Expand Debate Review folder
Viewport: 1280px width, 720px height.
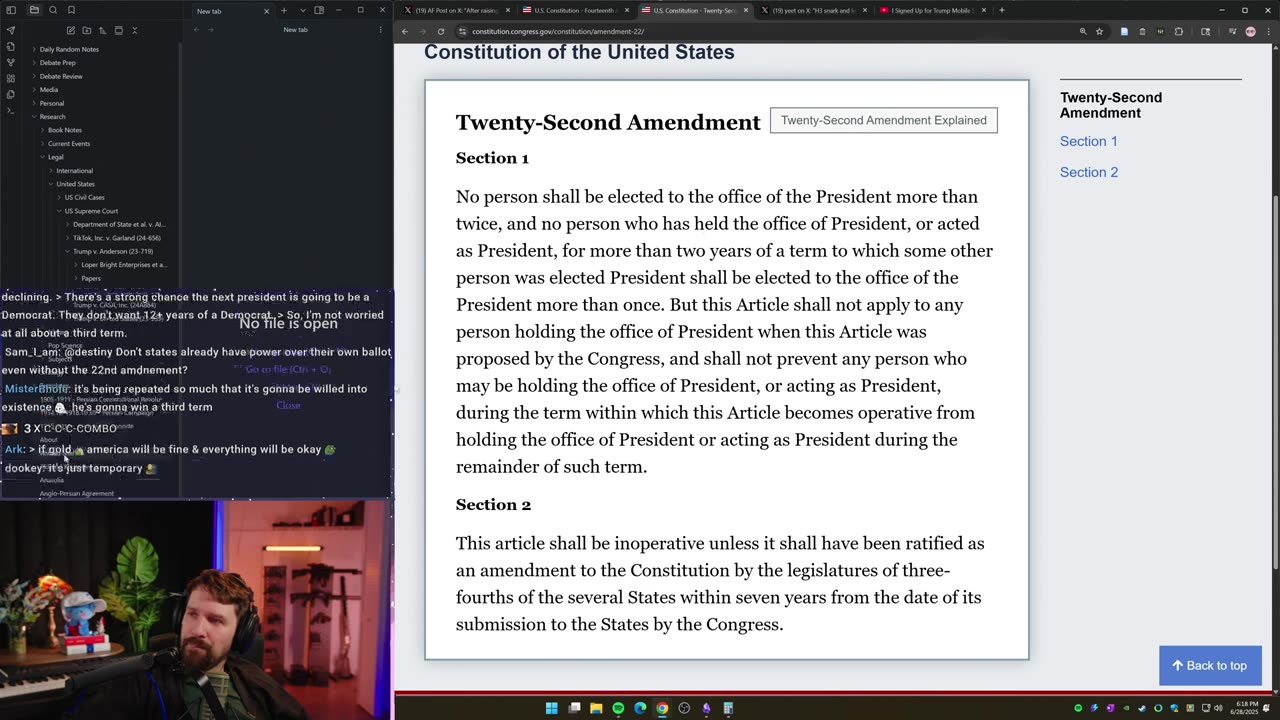(61, 76)
